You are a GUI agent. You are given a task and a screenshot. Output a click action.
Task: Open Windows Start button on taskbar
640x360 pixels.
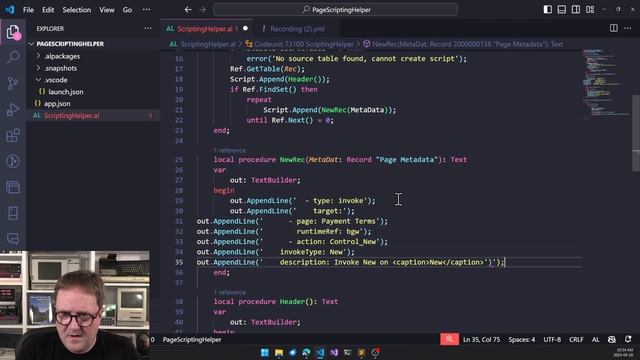coord(265,352)
